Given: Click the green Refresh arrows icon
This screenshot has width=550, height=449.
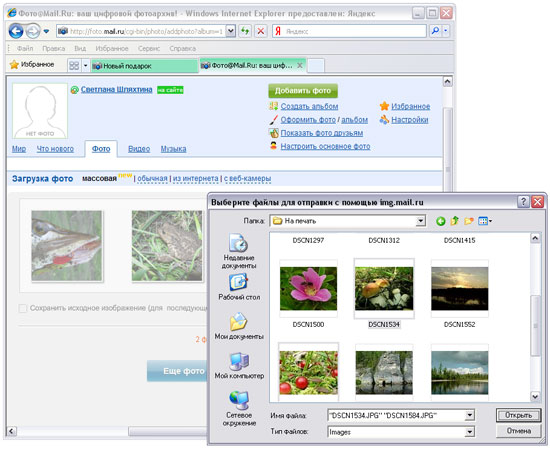Looking at the screenshot, I should tap(245, 32).
